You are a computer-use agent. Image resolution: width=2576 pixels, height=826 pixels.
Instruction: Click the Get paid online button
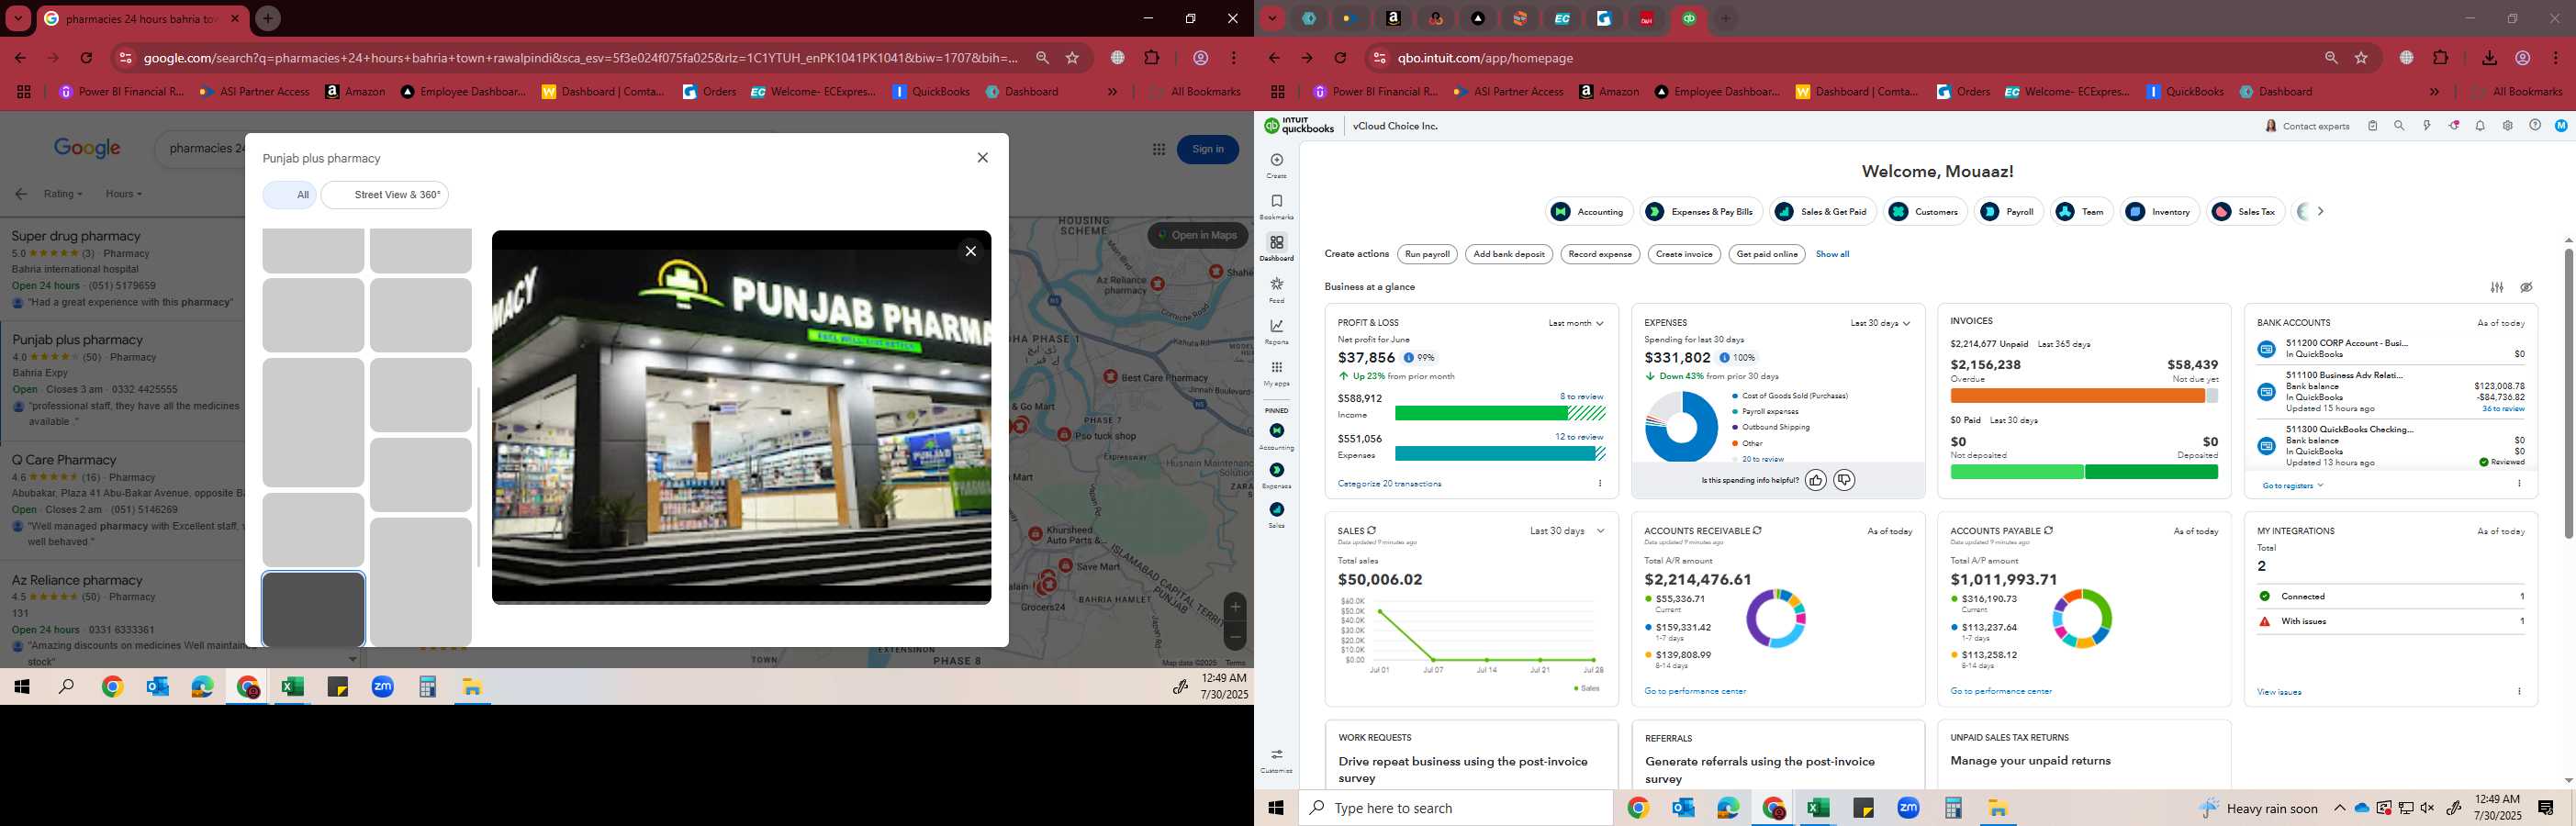[1767, 254]
